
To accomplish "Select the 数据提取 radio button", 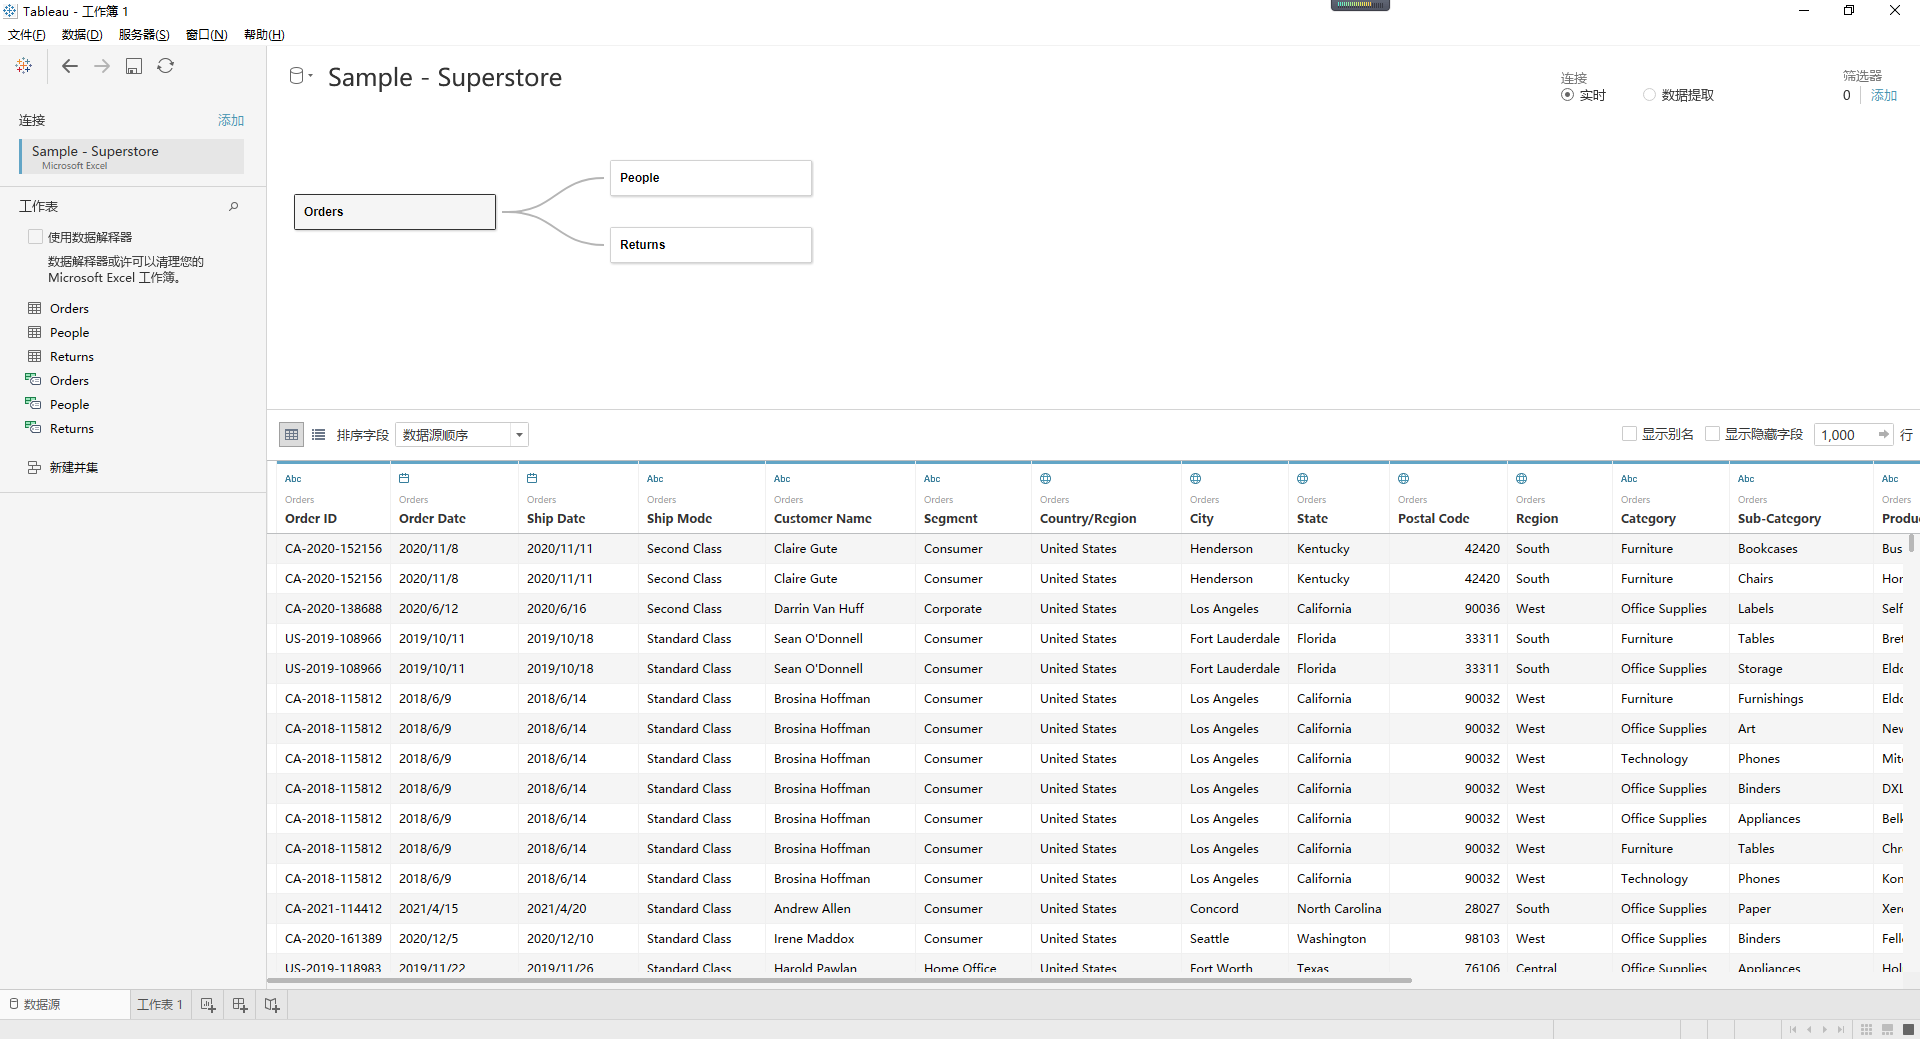I will click(1649, 95).
